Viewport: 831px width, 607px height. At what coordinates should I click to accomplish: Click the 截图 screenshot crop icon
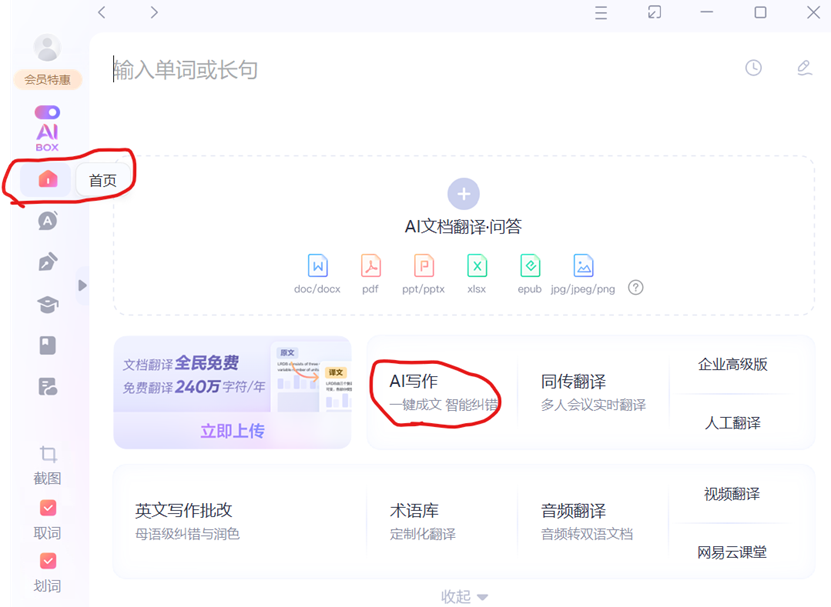[x=47, y=455]
